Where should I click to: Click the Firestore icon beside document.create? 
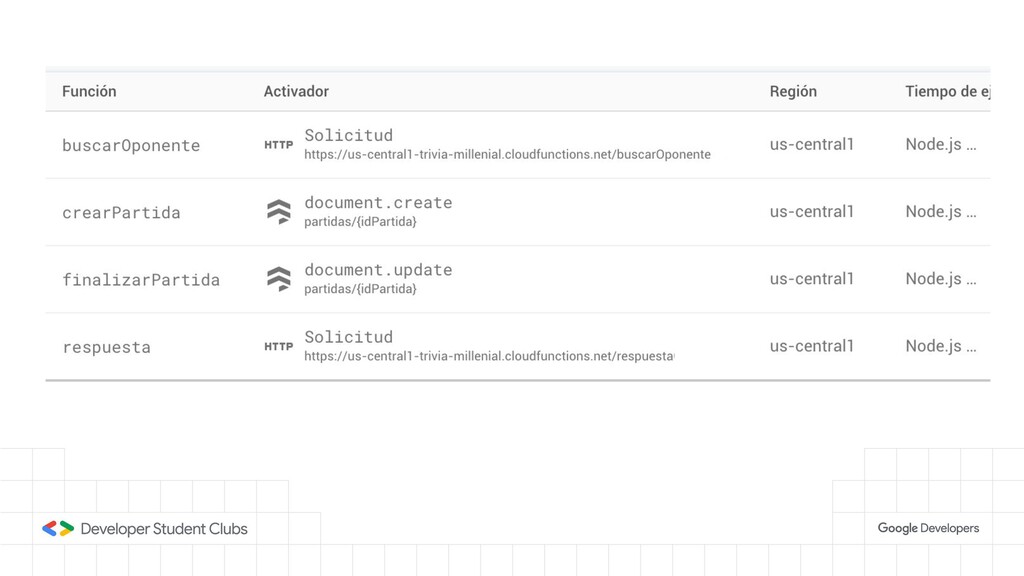[278, 211]
